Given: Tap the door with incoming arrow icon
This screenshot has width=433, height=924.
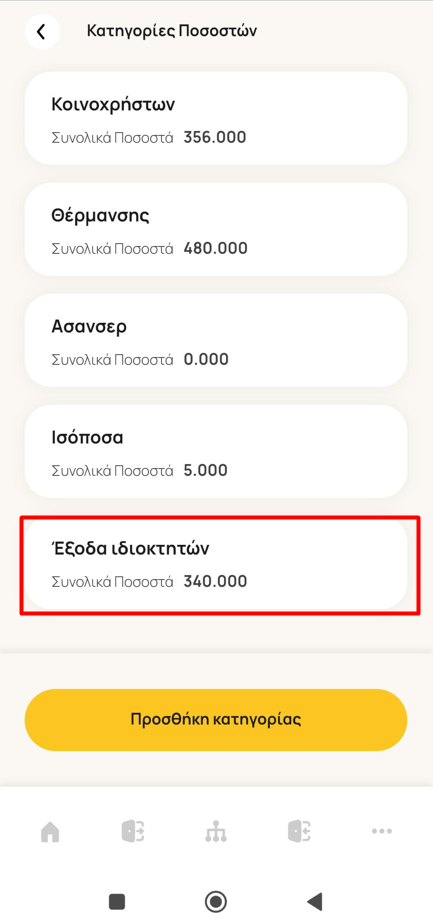Looking at the screenshot, I should coord(299,831).
